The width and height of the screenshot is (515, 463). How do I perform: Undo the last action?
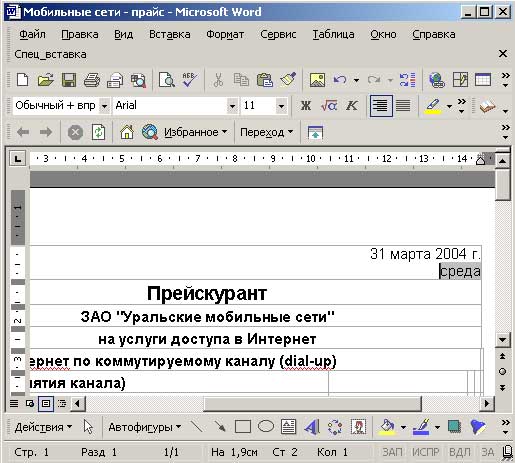click(x=340, y=80)
